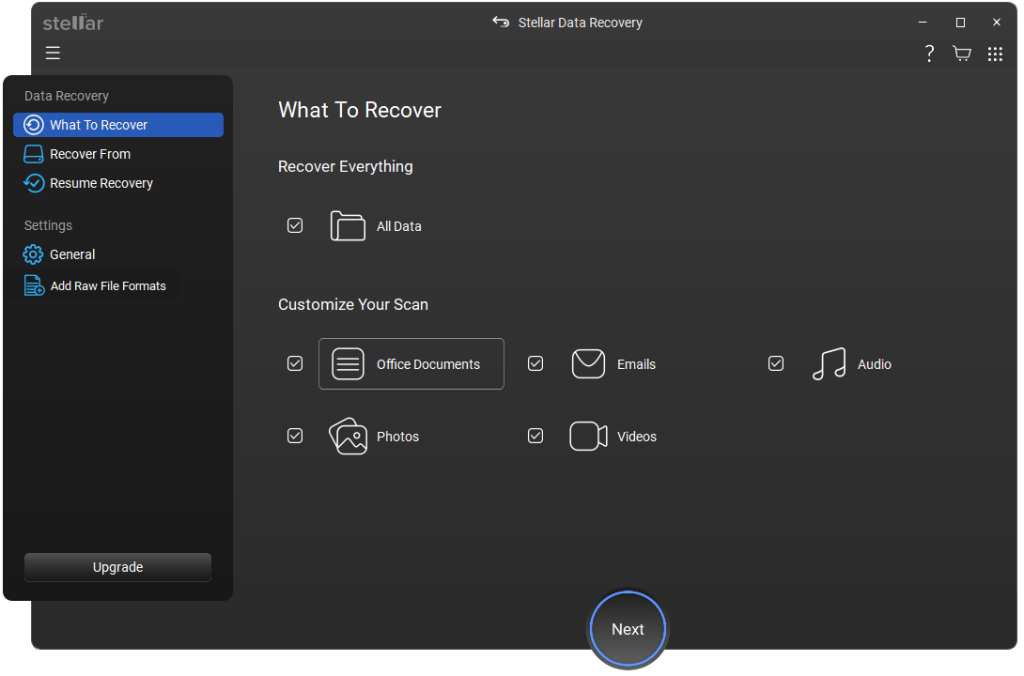Disable the Emails checkbox

click(535, 363)
